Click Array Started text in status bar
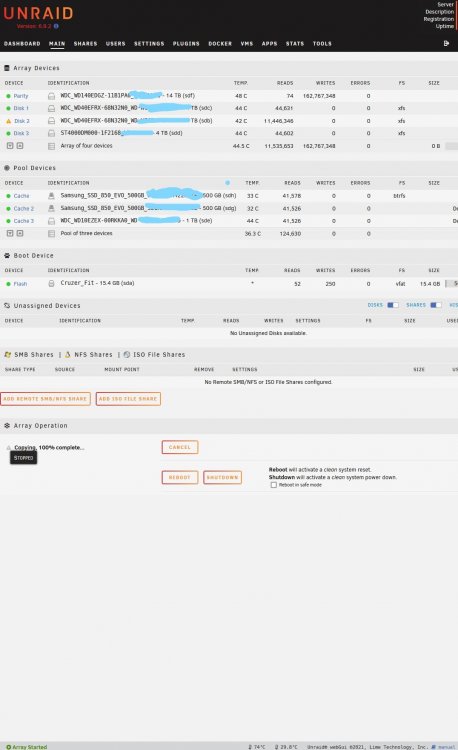 click(30, 747)
